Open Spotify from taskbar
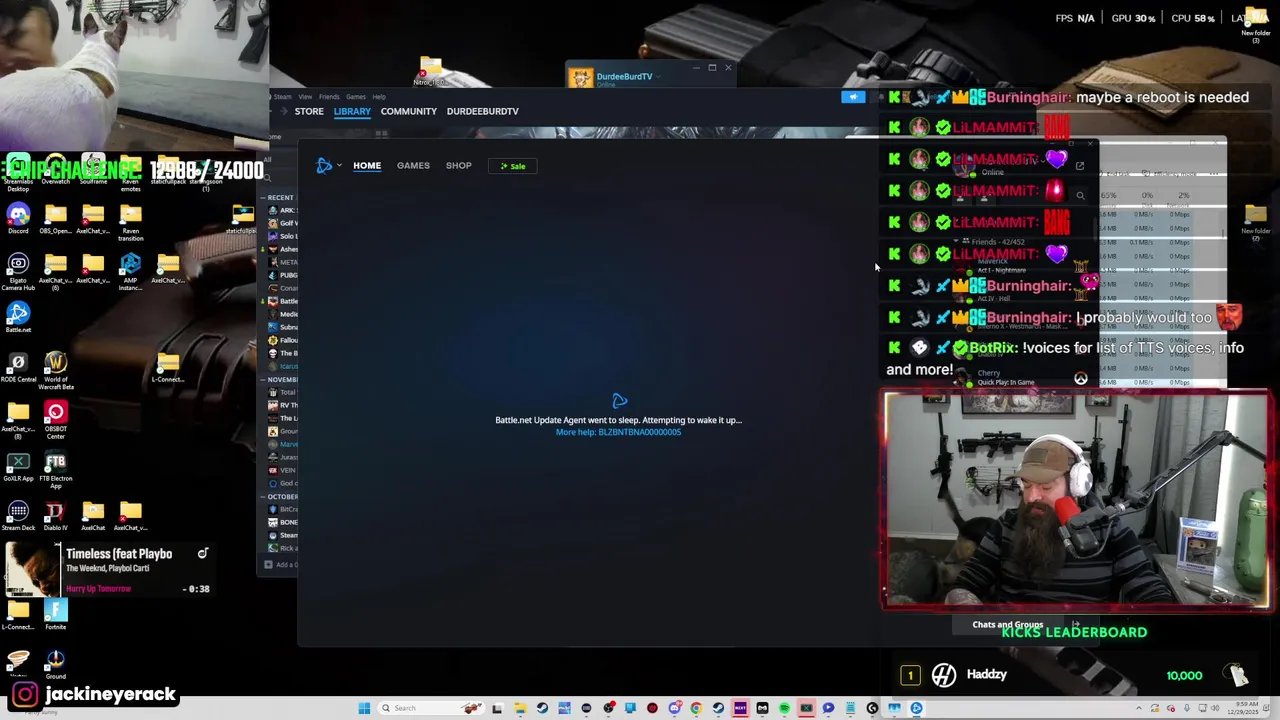Image resolution: width=1280 pixels, height=720 pixels. (x=784, y=708)
